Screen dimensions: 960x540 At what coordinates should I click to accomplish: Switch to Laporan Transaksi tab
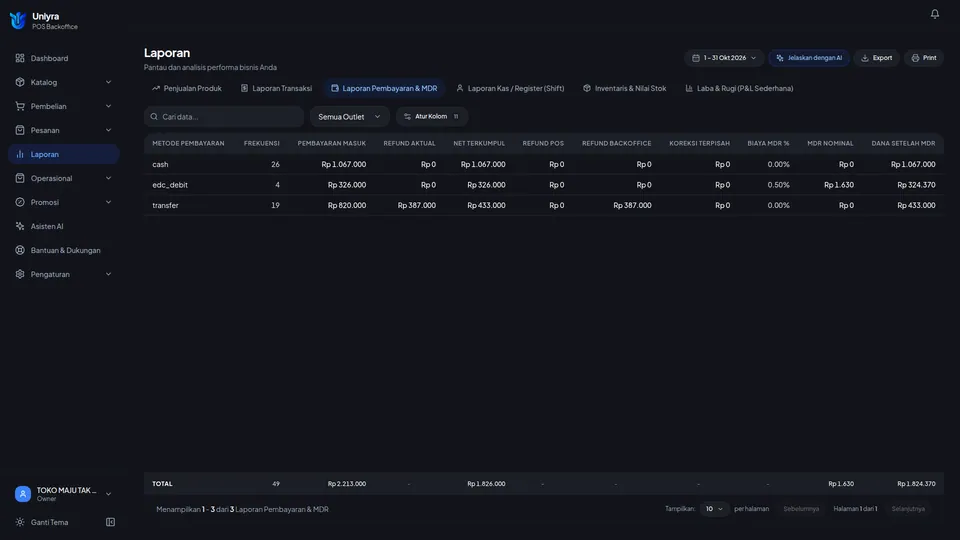click(x=276, y=88)
